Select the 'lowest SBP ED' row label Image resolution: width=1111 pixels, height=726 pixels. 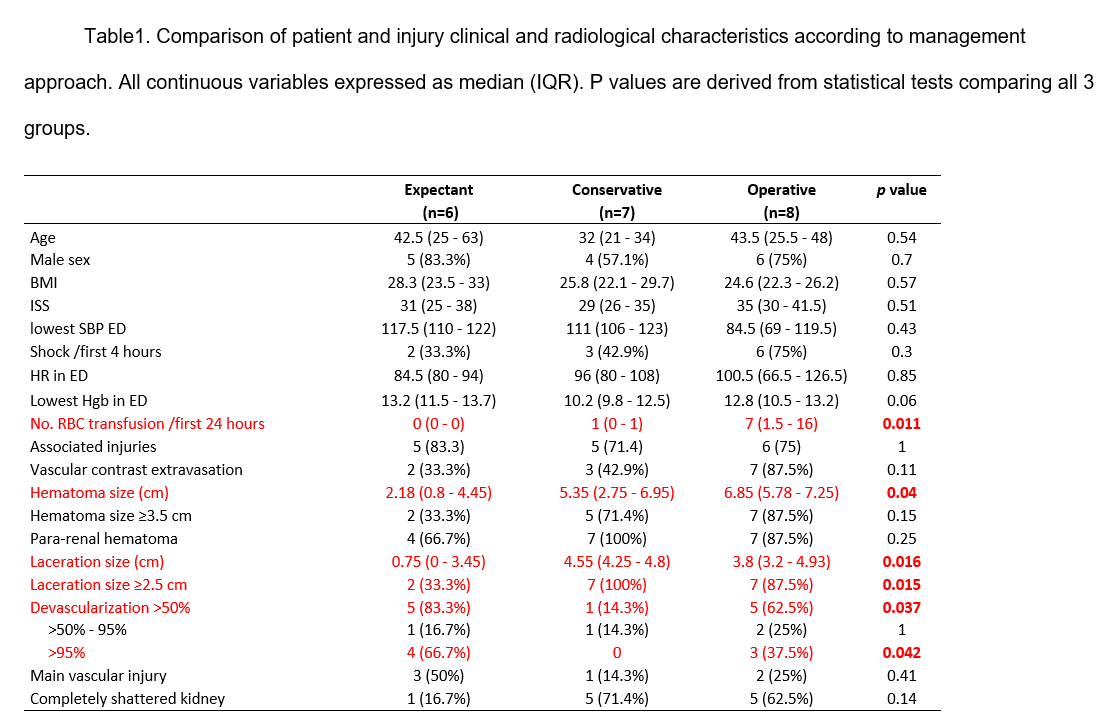(x=78, y=329)
